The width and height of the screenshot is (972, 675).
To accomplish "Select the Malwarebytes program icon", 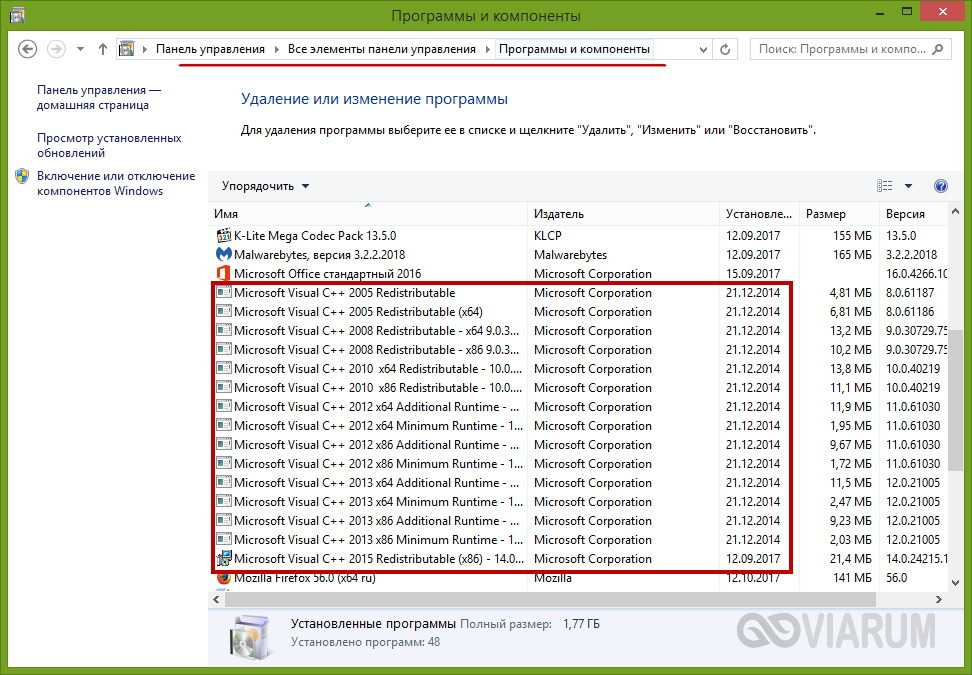I will point(224,255).
